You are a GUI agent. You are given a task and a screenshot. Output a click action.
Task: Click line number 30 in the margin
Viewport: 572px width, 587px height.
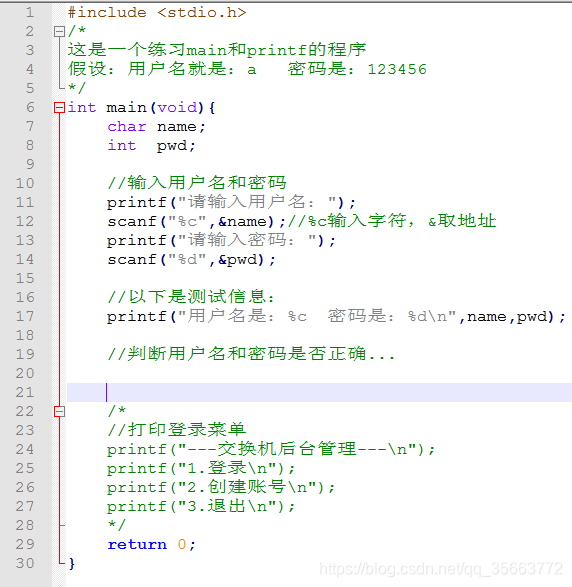[25, 563]
